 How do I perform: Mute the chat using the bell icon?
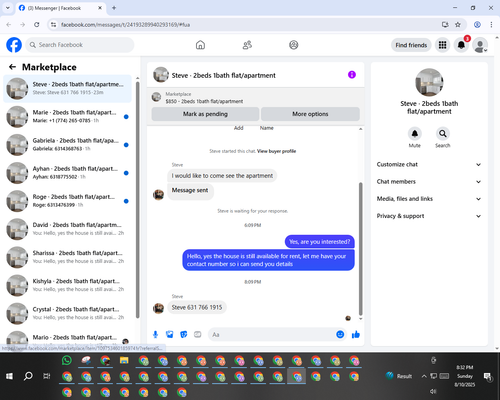click(415, 134)
